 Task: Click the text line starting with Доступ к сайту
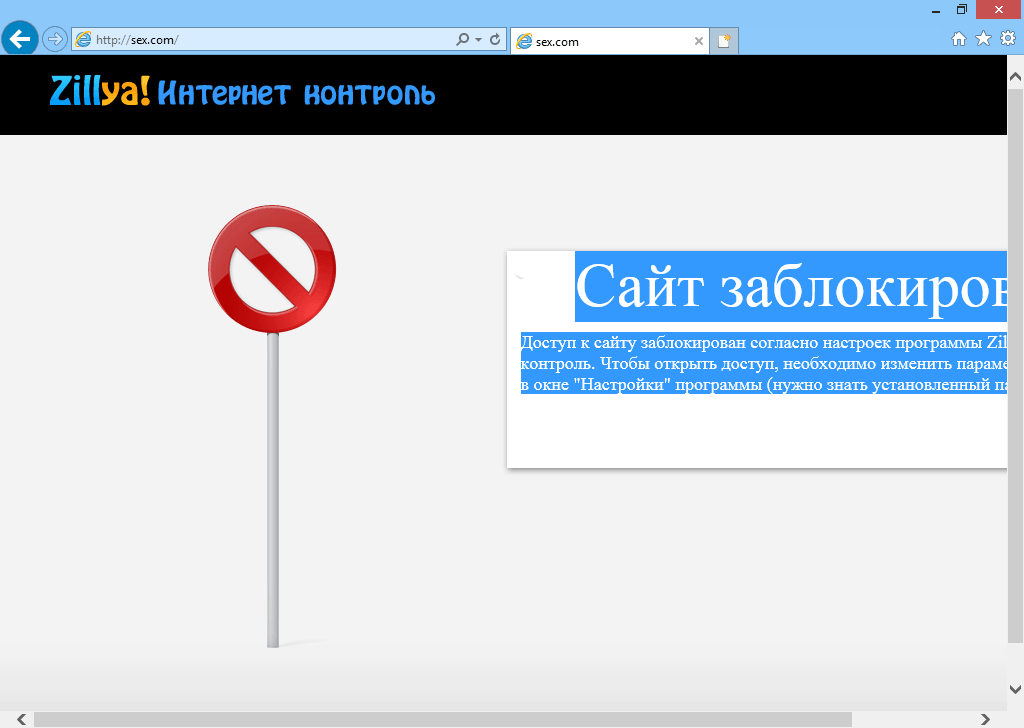tap(763, 342)
